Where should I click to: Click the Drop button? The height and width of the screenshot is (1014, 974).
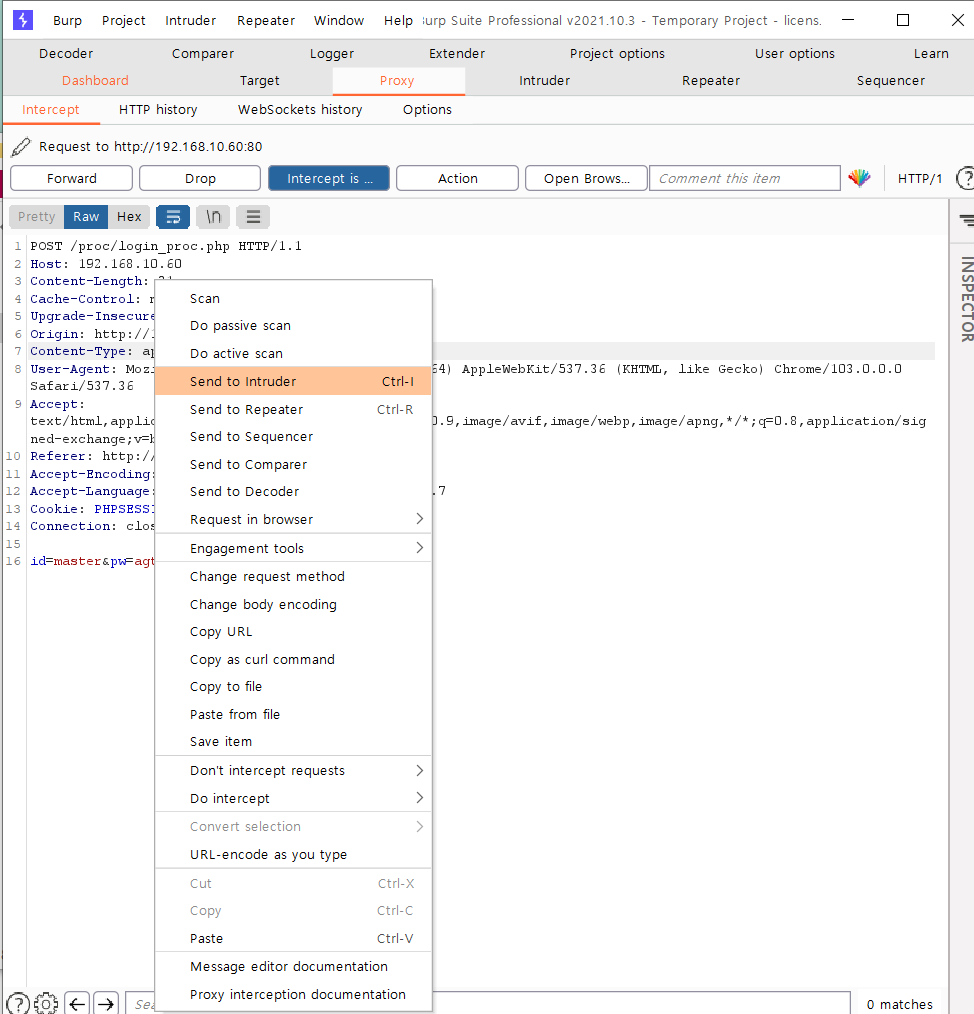tap(200, 178)
